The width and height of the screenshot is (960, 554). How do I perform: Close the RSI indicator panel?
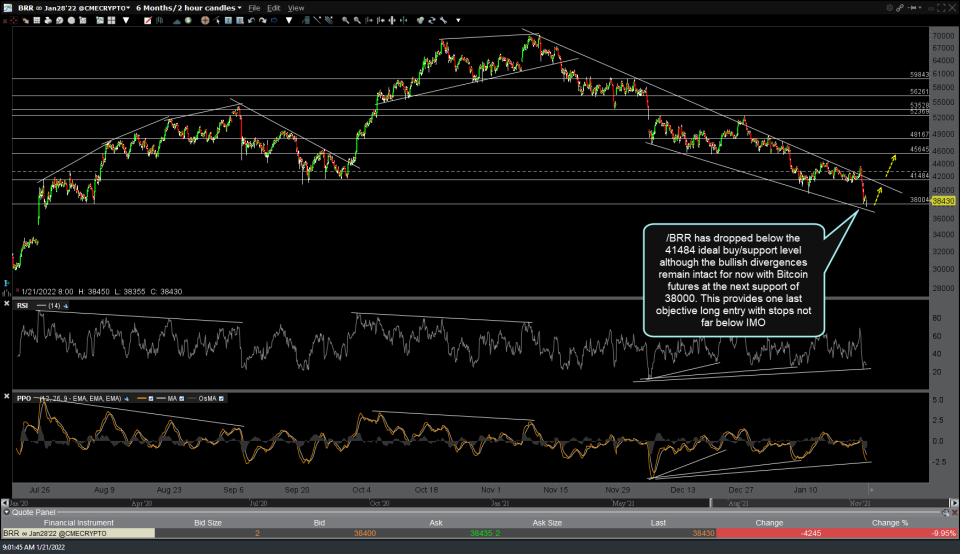click(7, 306)
